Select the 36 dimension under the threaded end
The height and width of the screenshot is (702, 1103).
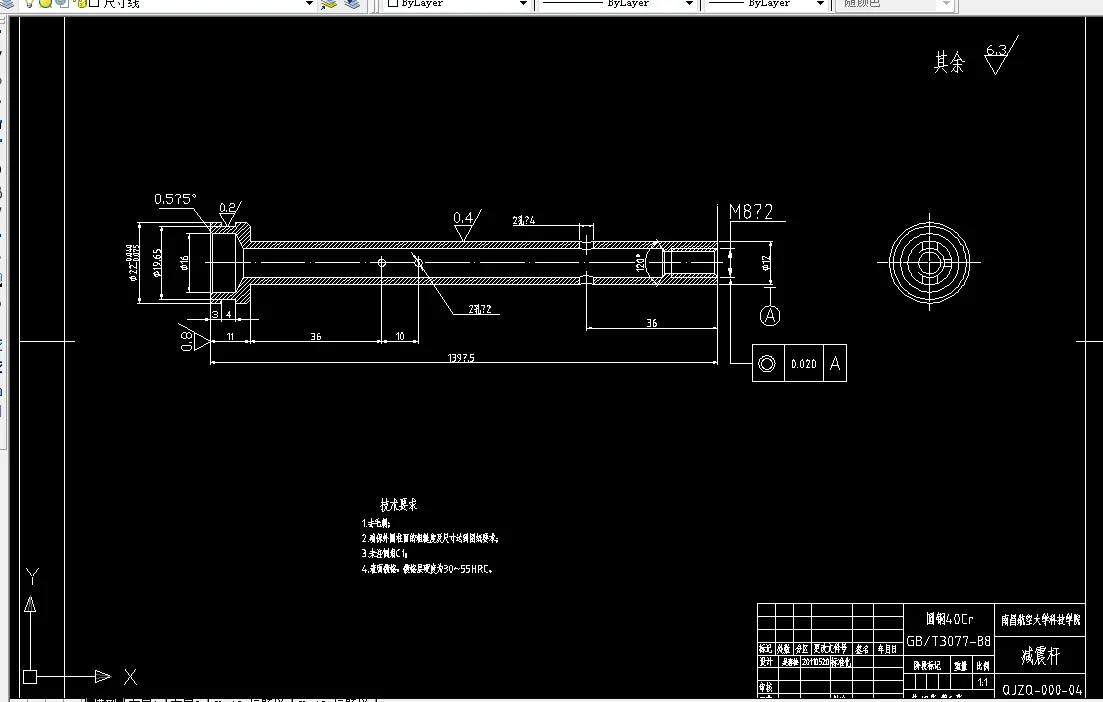click(x=652, y=323)
